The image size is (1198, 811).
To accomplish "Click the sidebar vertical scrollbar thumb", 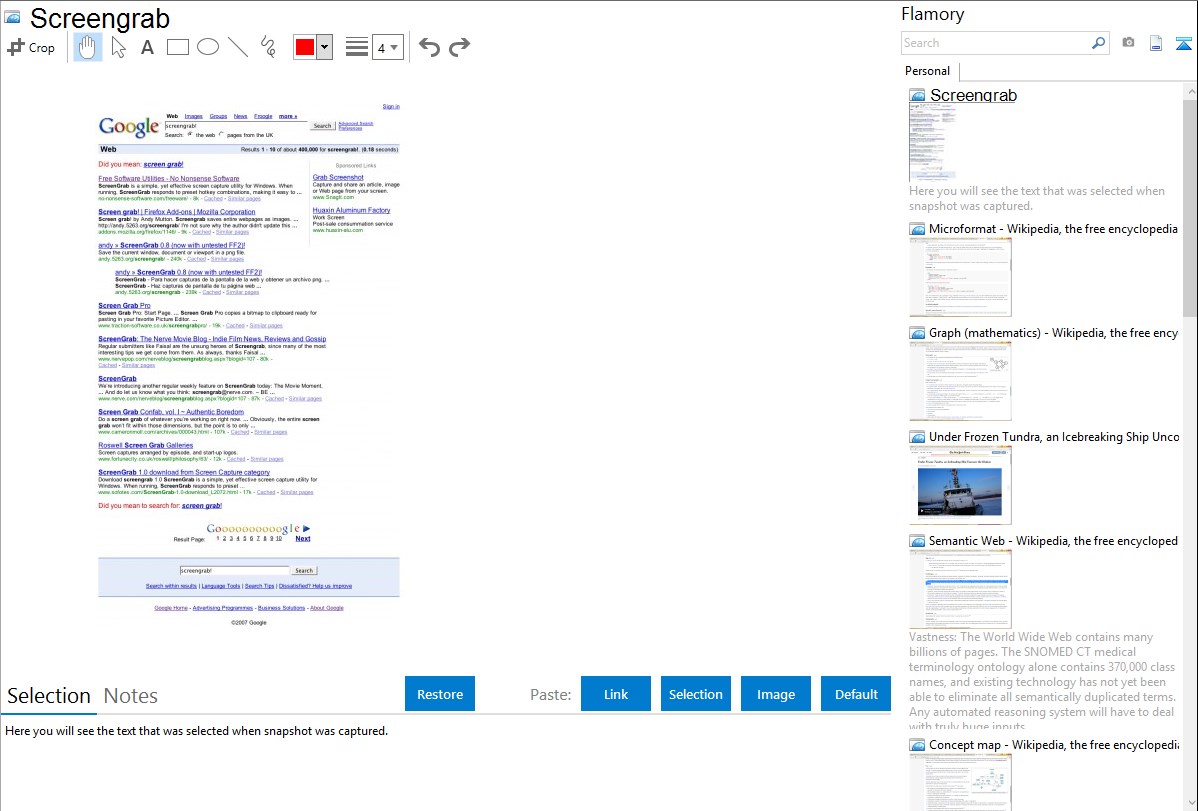I will click(x=1190, y=207).
